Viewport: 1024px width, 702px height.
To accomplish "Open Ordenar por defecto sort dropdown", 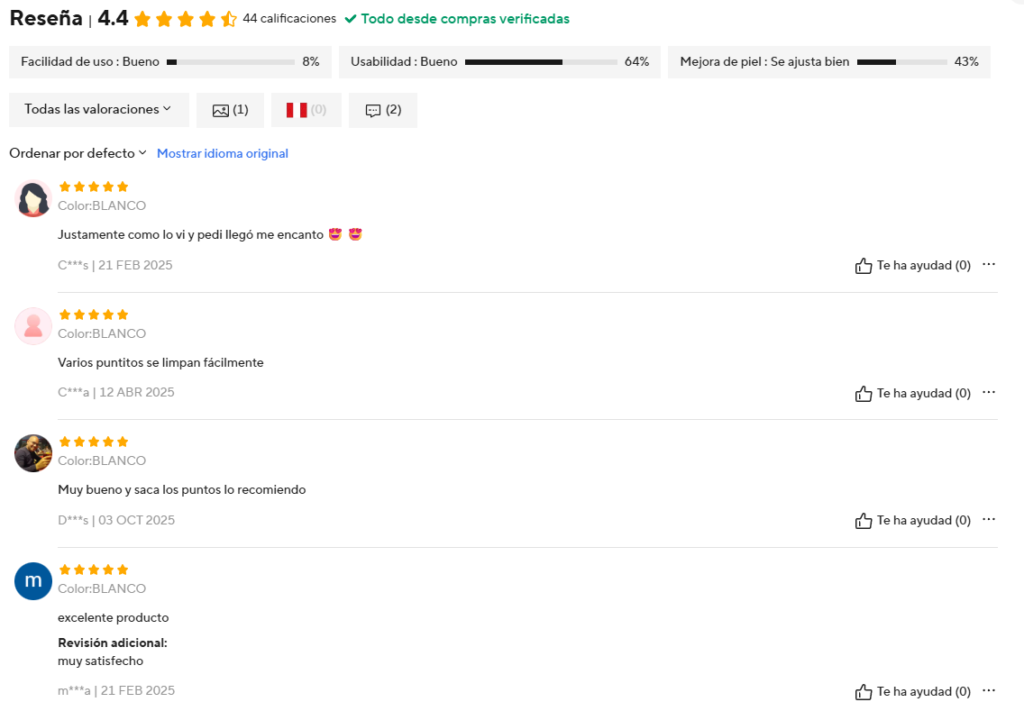I will point(78,153).
